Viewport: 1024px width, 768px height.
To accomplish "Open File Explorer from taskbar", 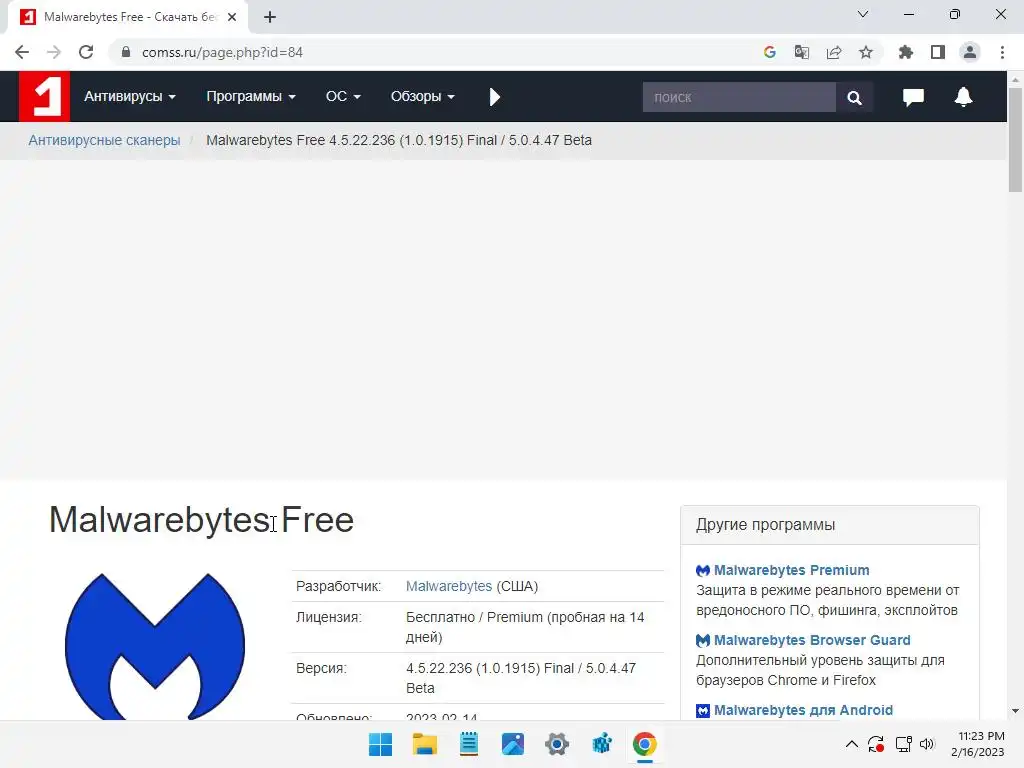I will point(424,744).
